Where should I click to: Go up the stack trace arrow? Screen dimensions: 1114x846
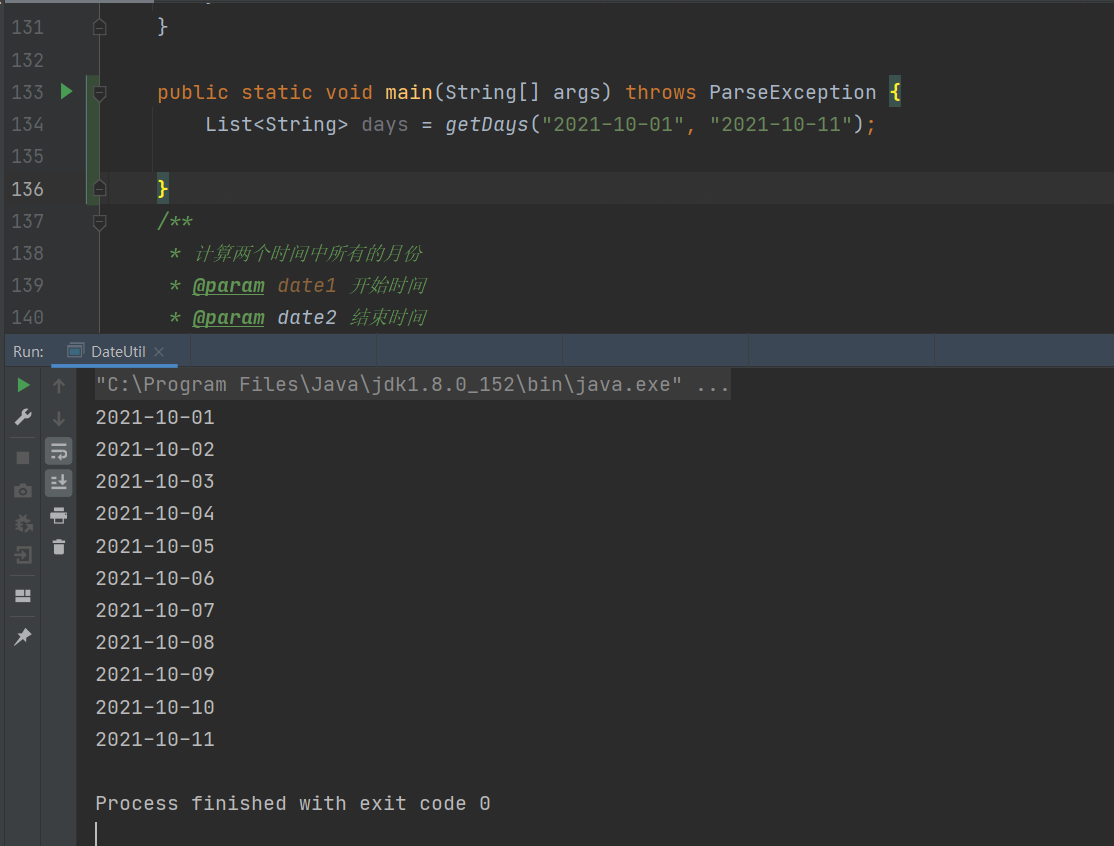(x=59, y=386)
